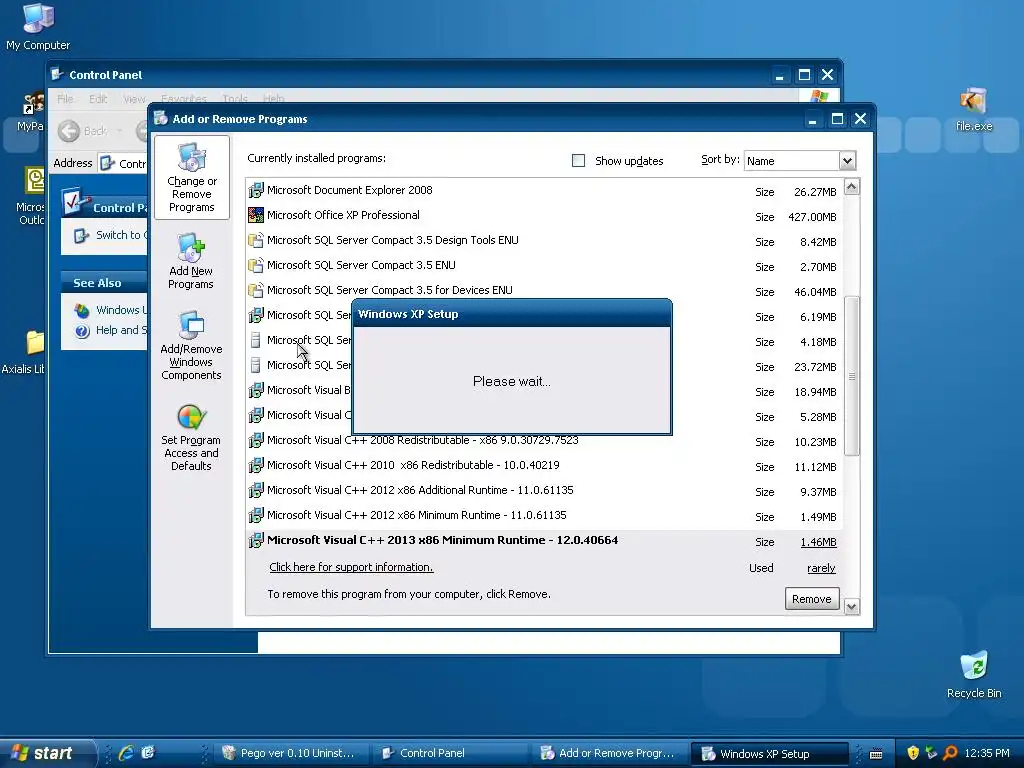Open the Sort by Name dropdown
The height and width of the screenshot is (768, 1024).
pyautogui.click(x=847, y=161)
